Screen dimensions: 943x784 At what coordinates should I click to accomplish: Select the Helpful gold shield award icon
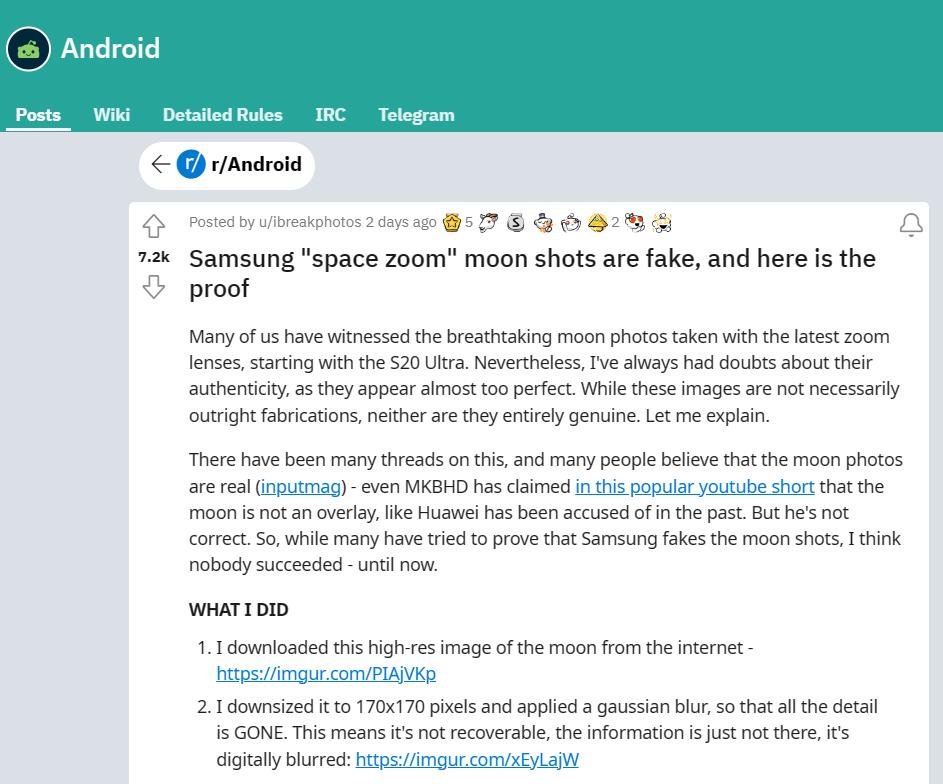coord(598,222)
